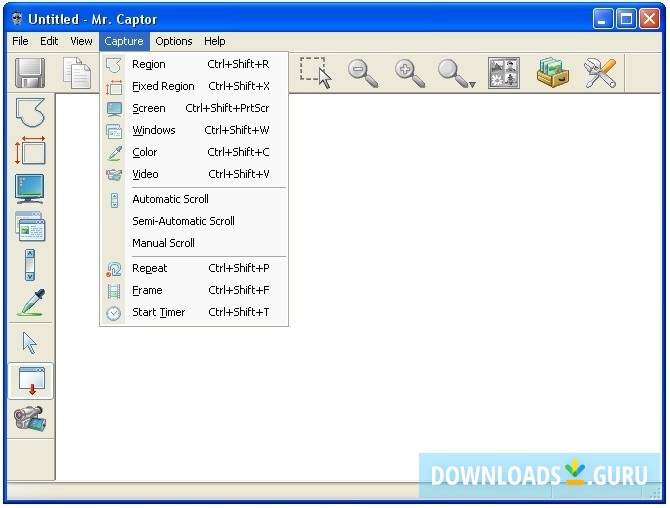Click the Zoom Out magnifier icon
The height and width of the screenshot is (508, 670).
coord(363,73)
